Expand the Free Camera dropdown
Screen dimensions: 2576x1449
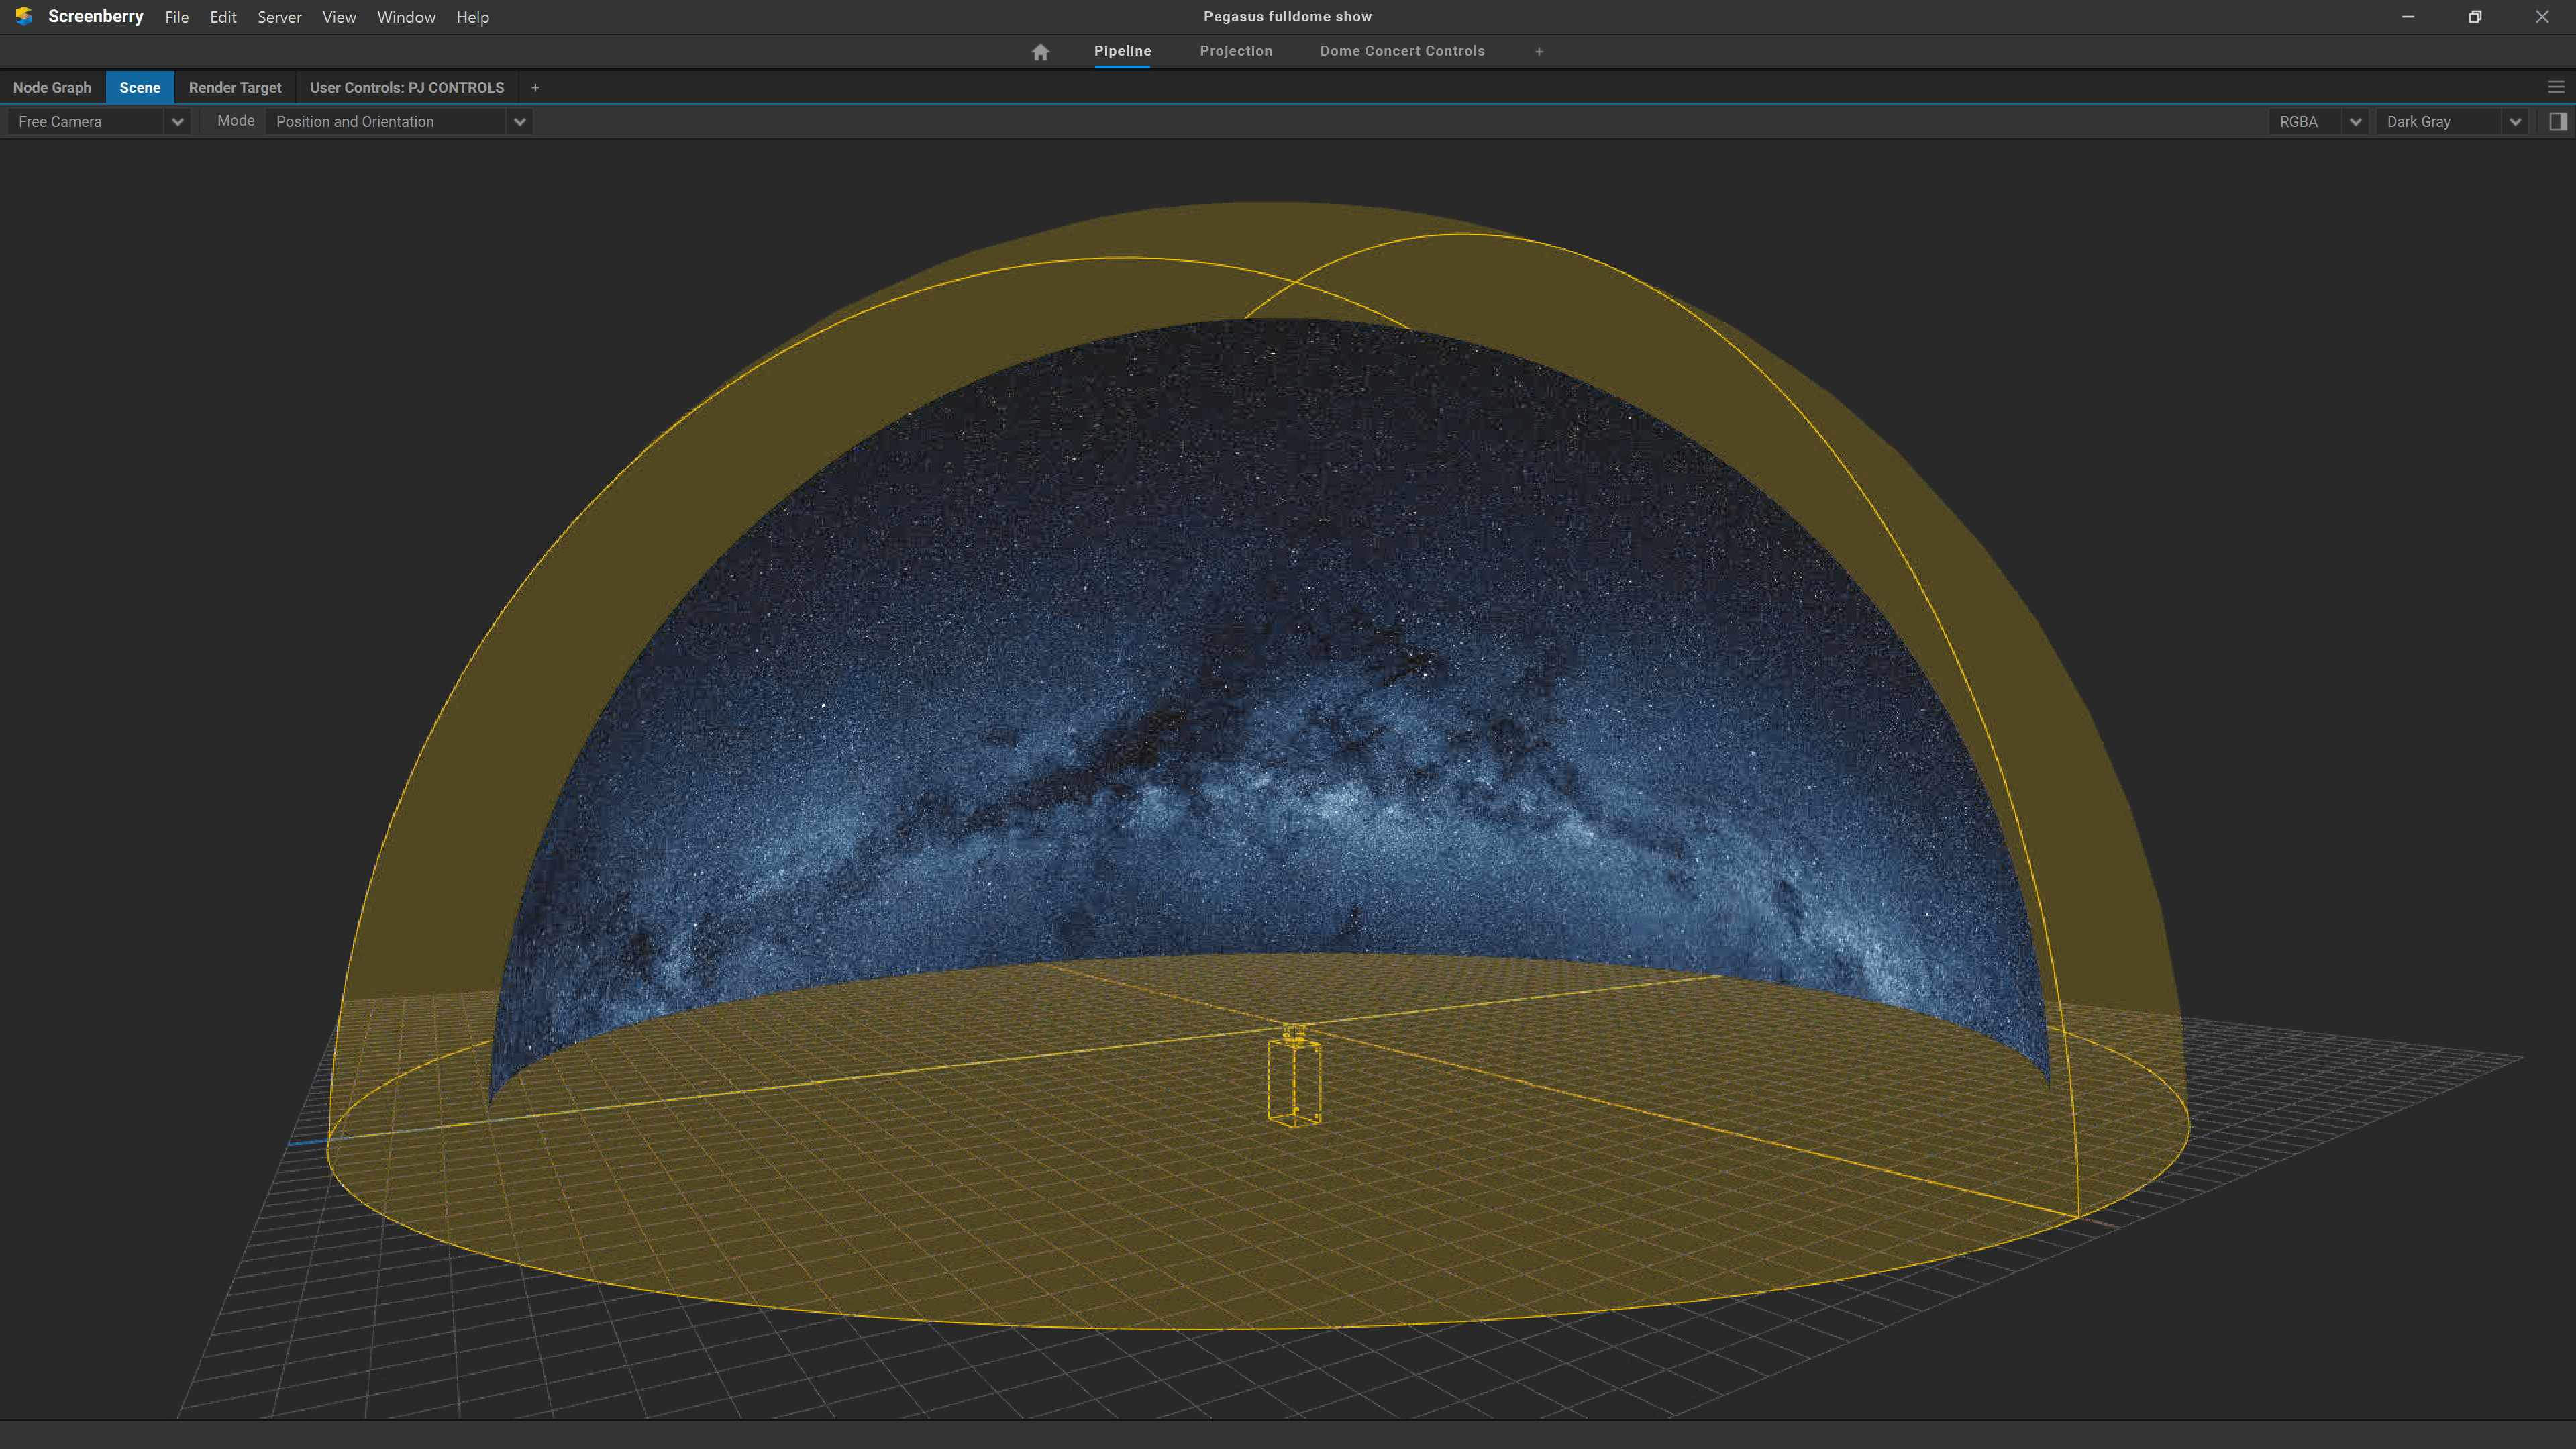pyautogui.click(x=177, y=122)
